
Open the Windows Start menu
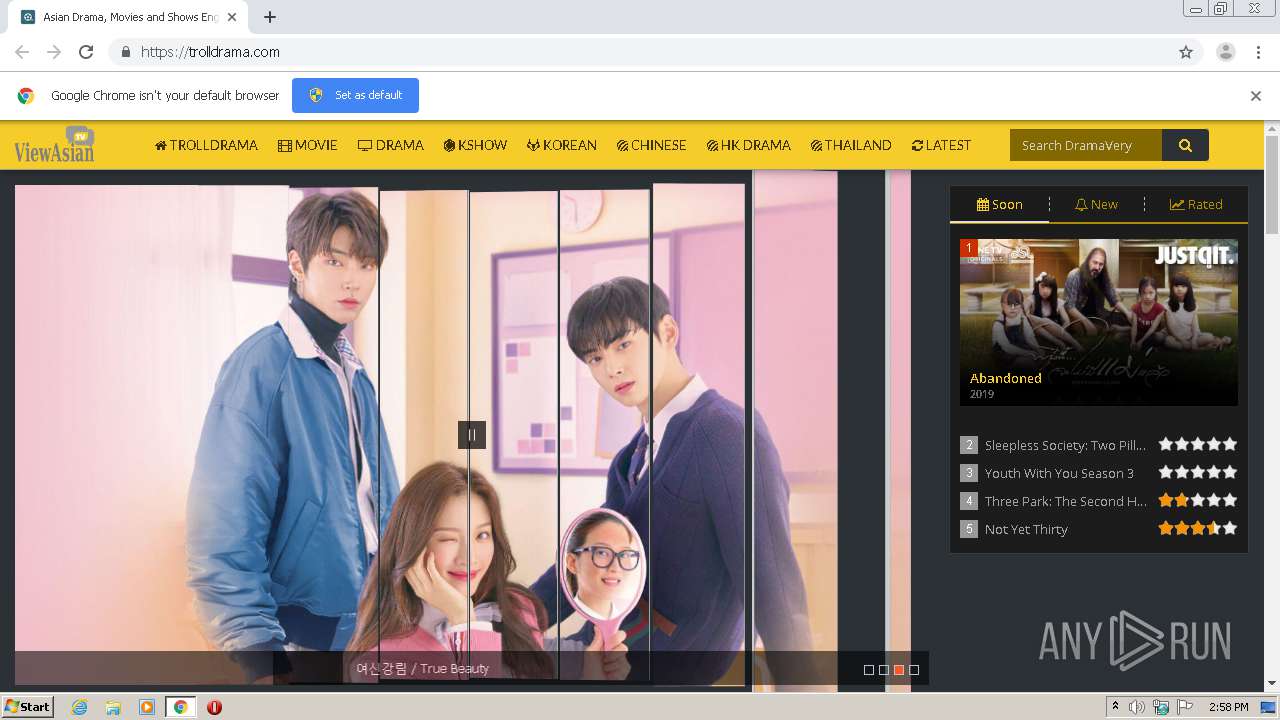point(28,707)
